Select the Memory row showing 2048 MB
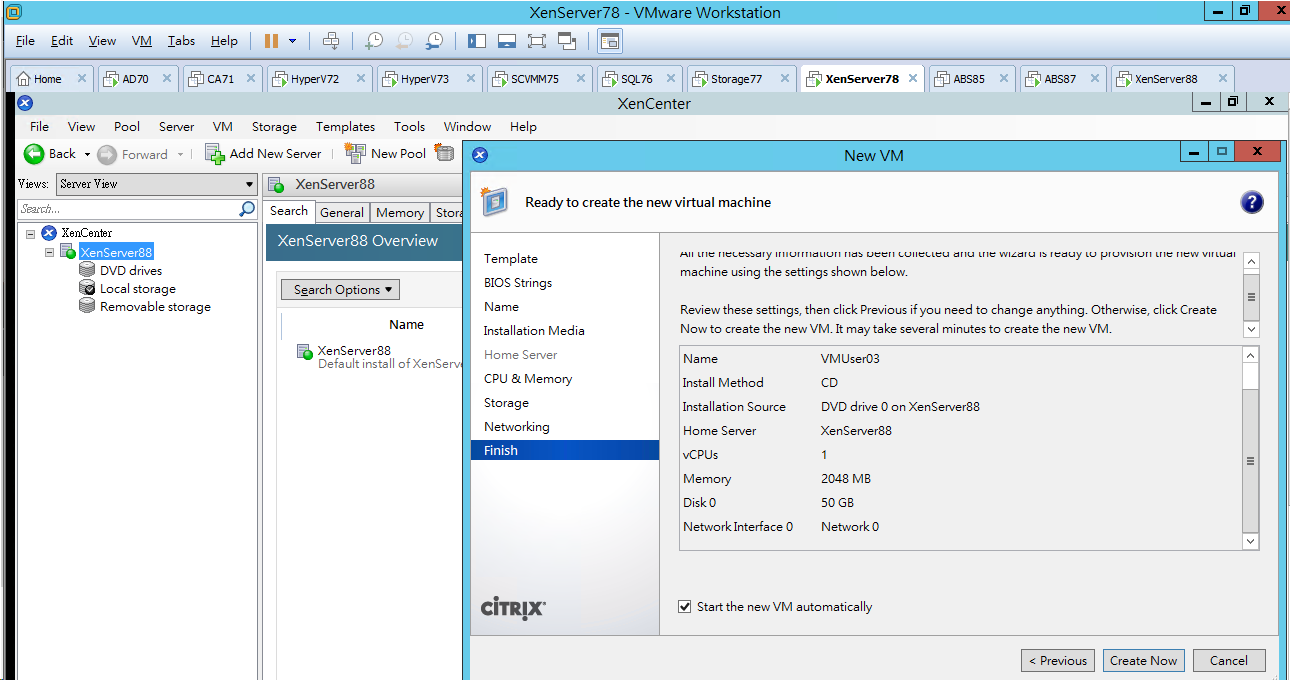 (960, 478)
